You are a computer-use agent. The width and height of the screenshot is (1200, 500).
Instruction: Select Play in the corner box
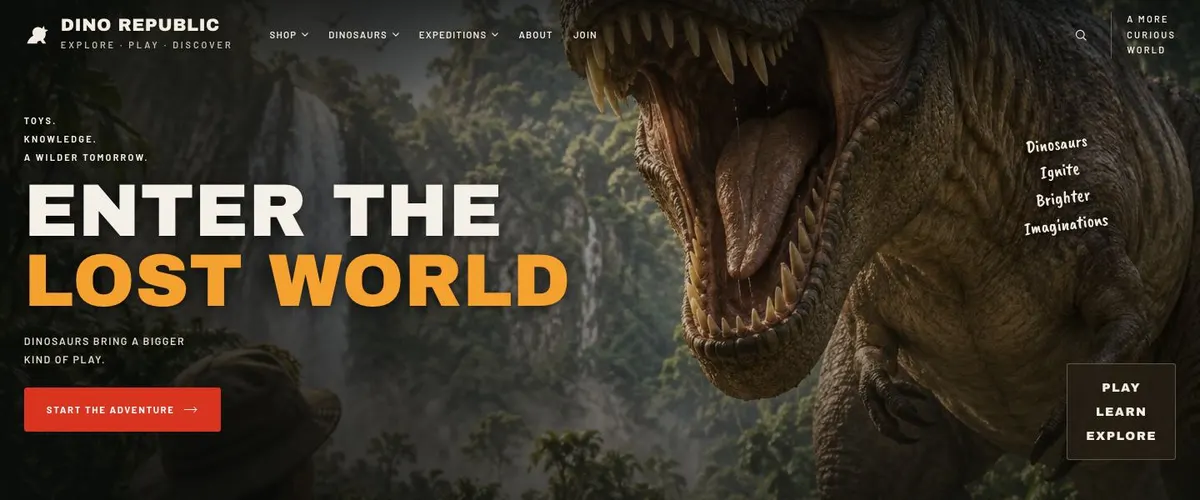click(x=1121, y=388)
